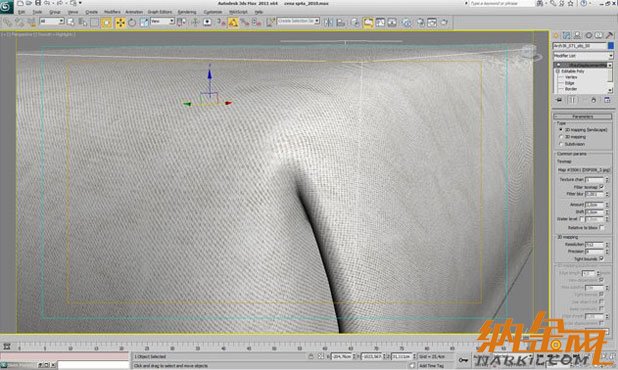Select the Edge sub-object level
This screenshot has height=370, width=618.
click(x=570, y=83)
